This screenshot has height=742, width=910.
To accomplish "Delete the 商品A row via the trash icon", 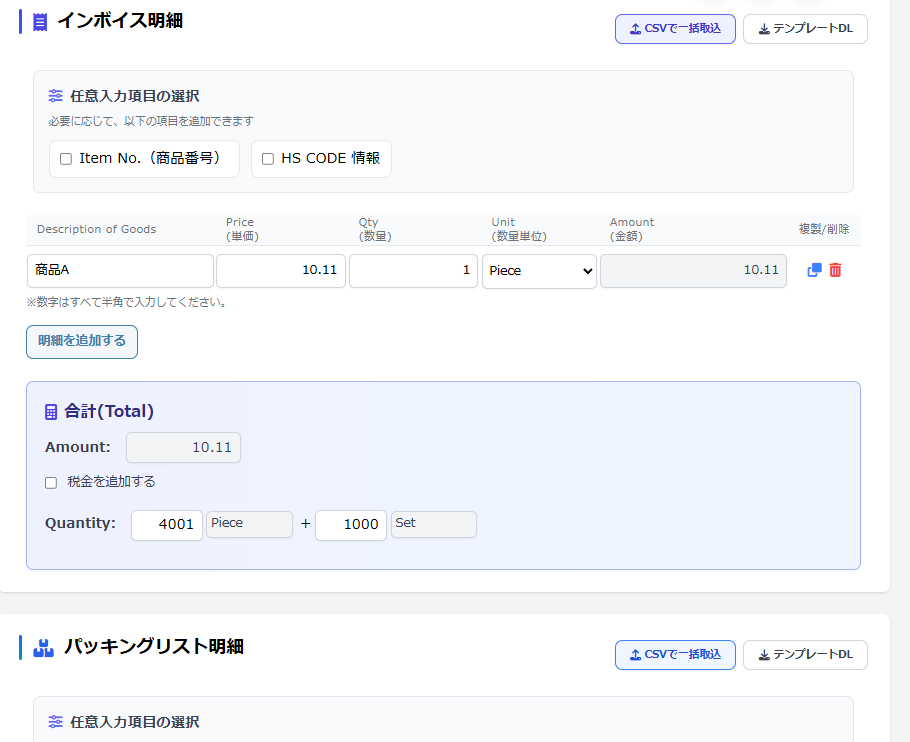I will click(836, 270).
